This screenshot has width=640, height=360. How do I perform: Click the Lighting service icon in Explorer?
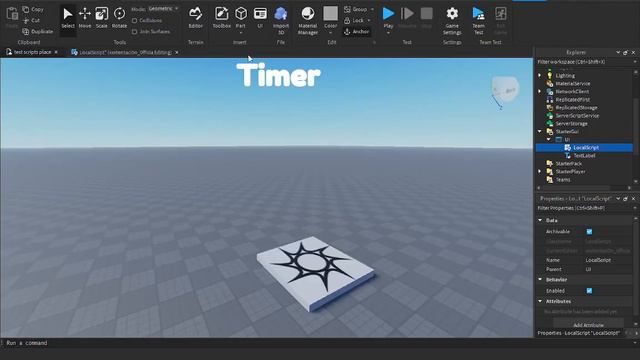click(x=550, y=76)
